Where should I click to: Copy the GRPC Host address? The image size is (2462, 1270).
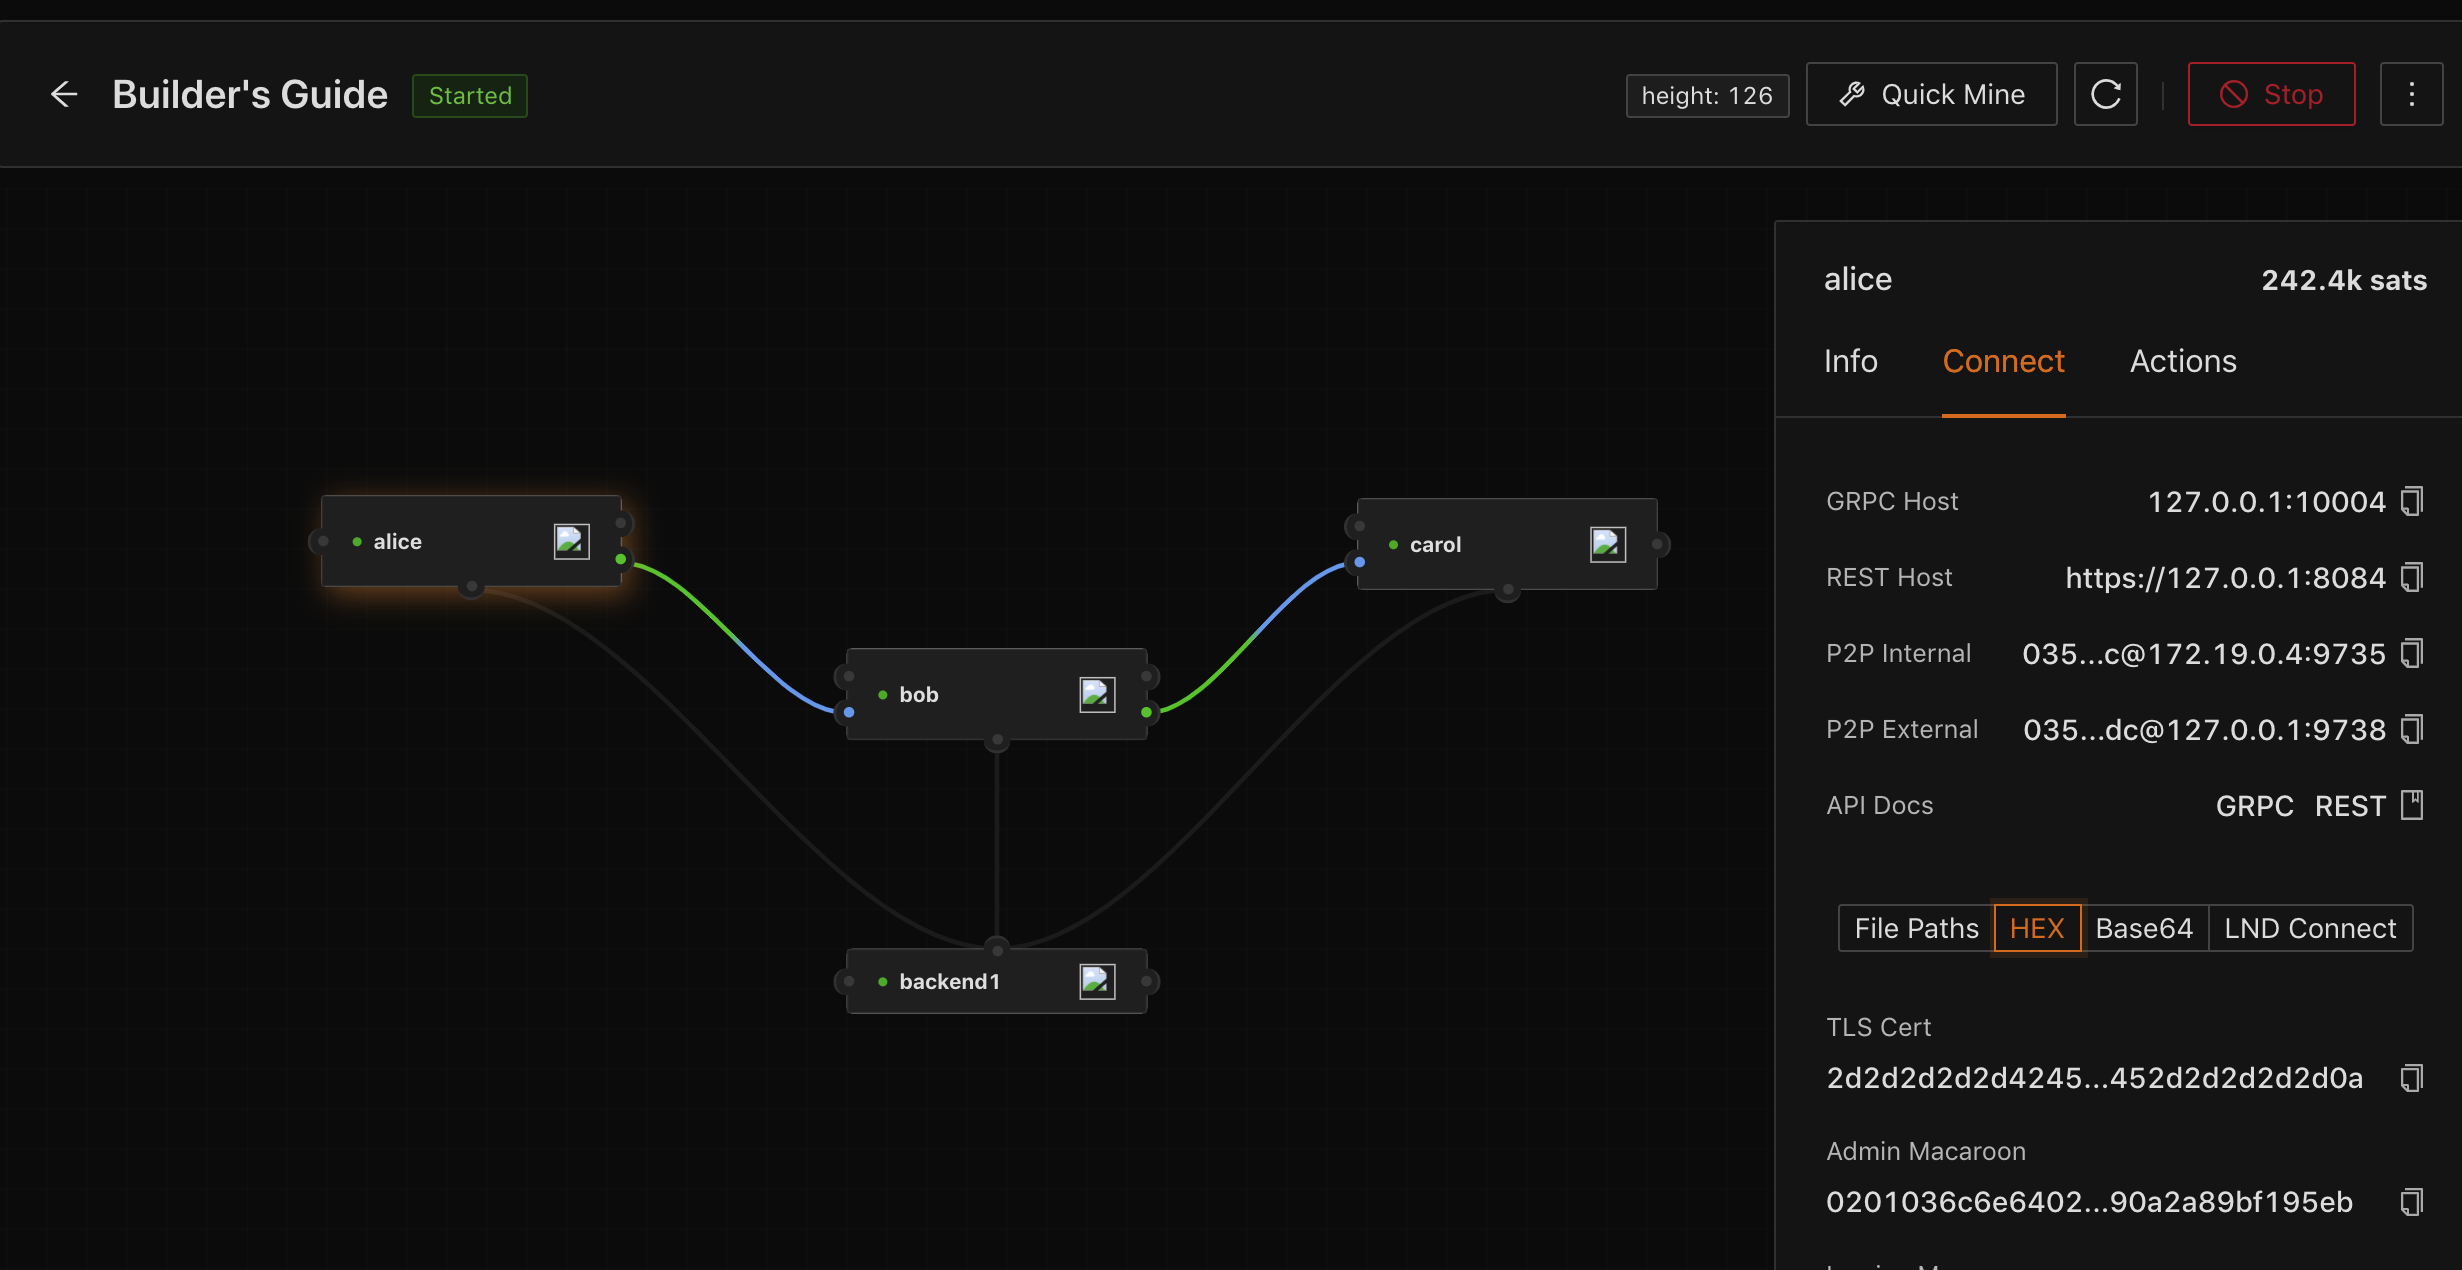[2411, 501]
